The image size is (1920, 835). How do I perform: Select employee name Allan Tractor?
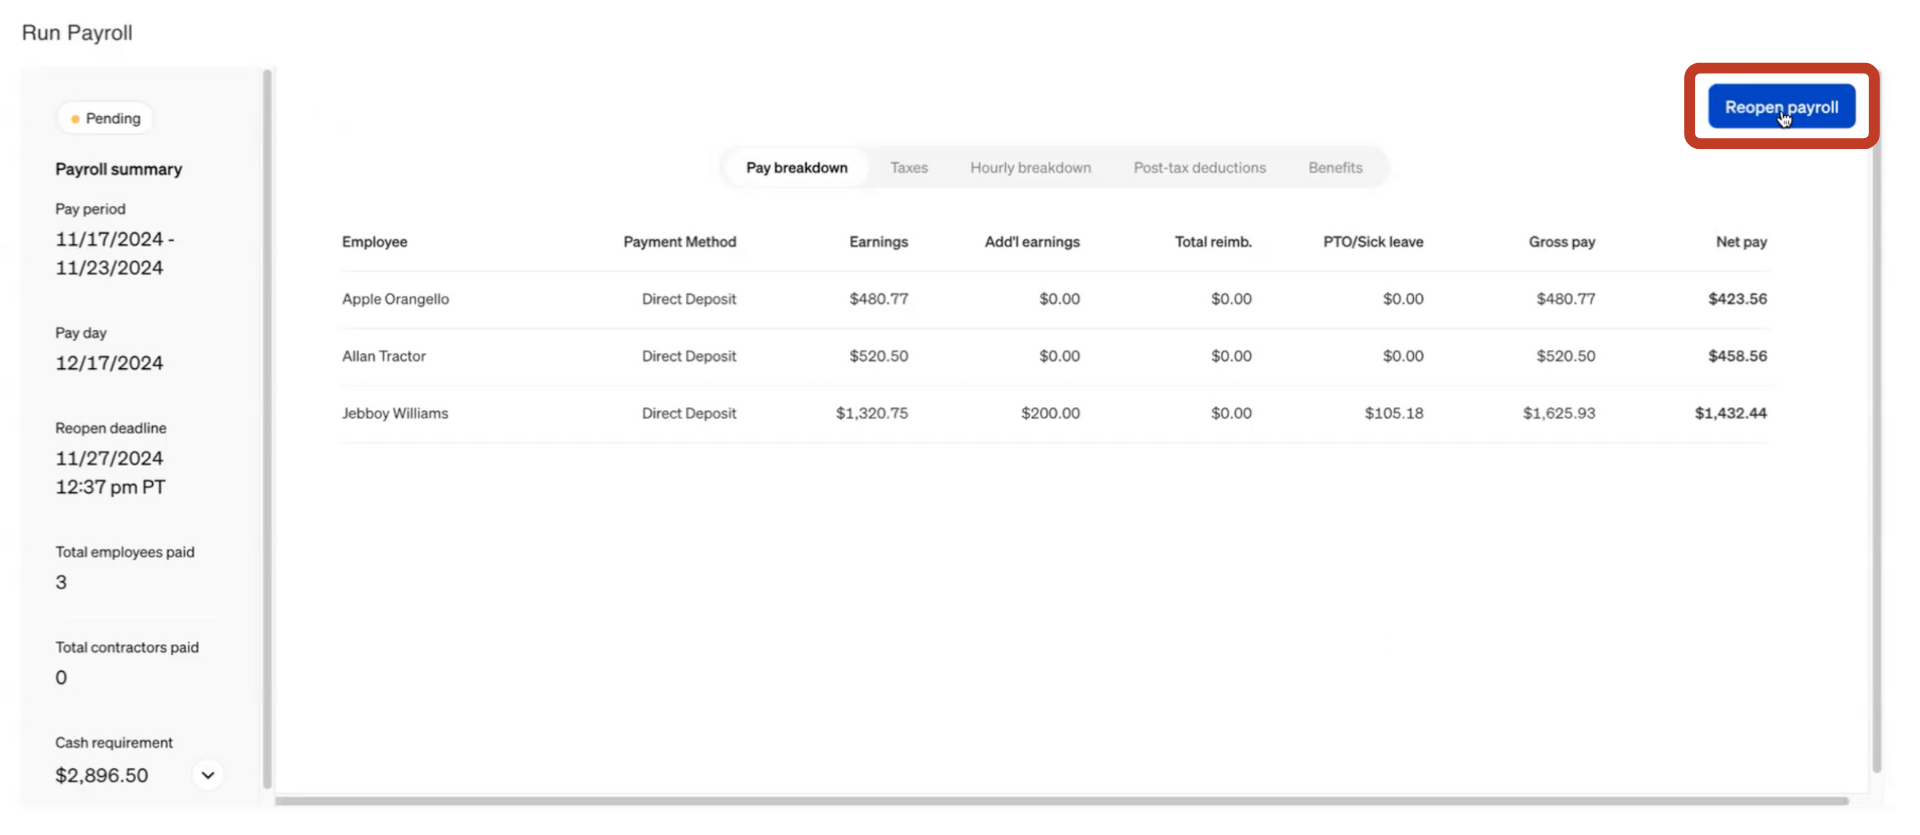tap(383, 355)
